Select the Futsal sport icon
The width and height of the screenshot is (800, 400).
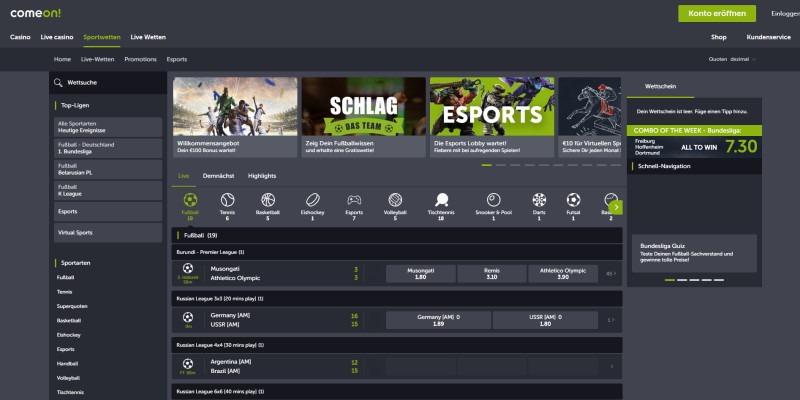[x=573, y=199]
